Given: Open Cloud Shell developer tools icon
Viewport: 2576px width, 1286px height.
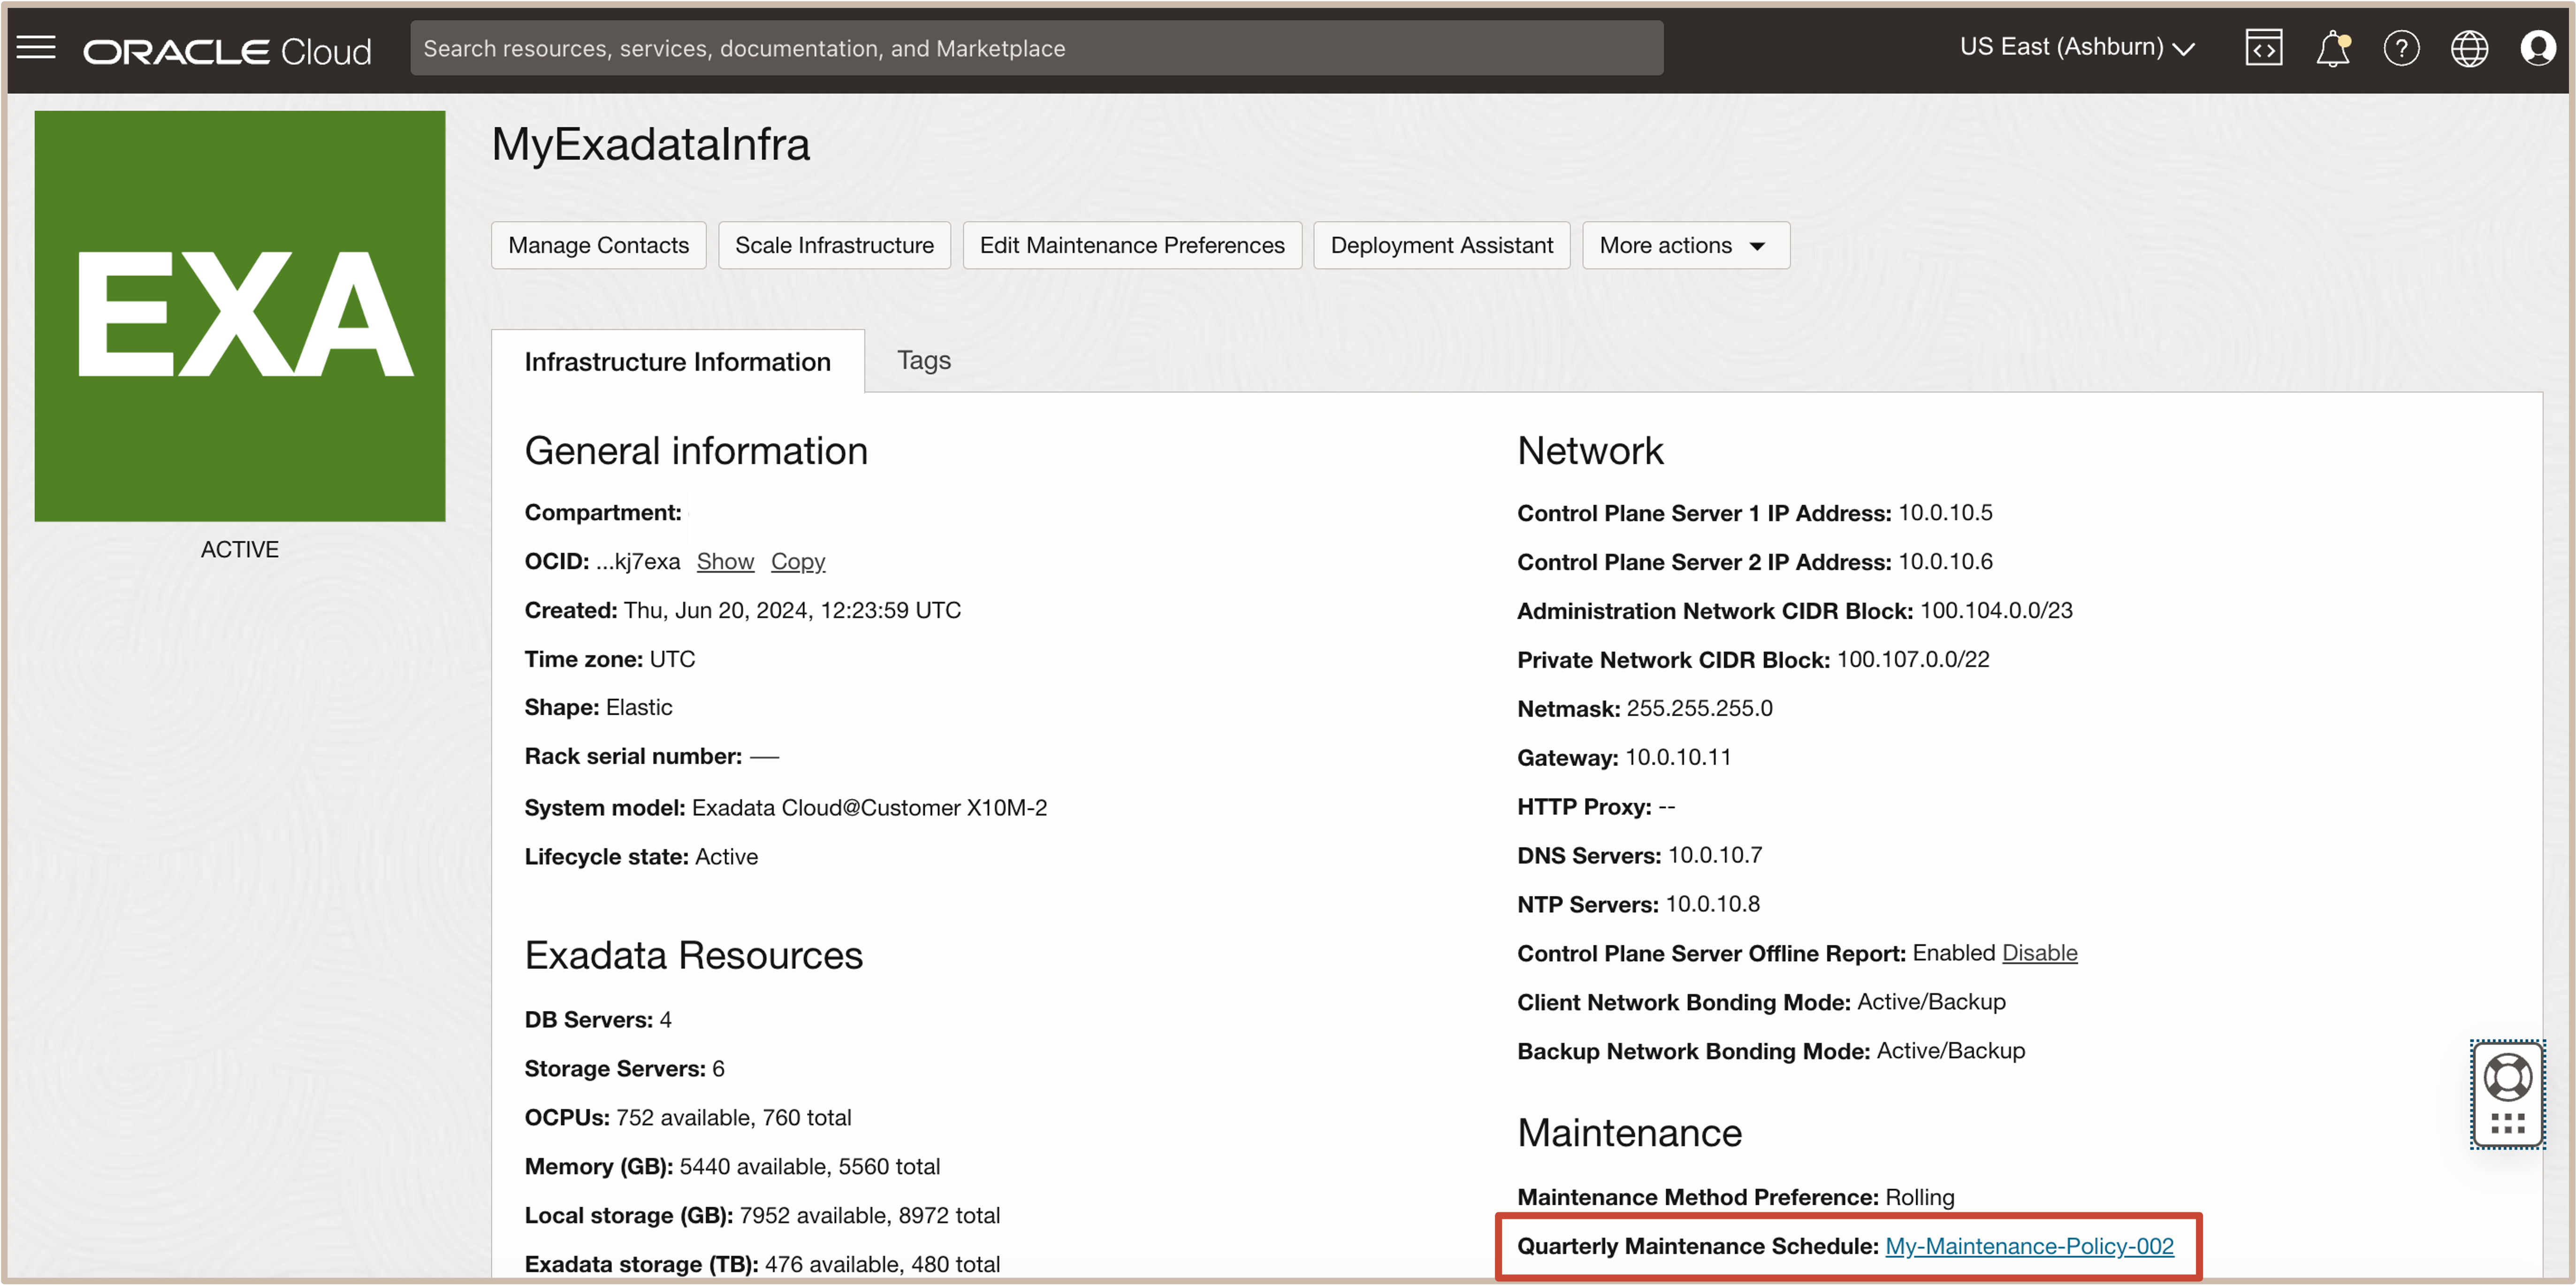Looking at the screenshot, I should coord(2263,47).
